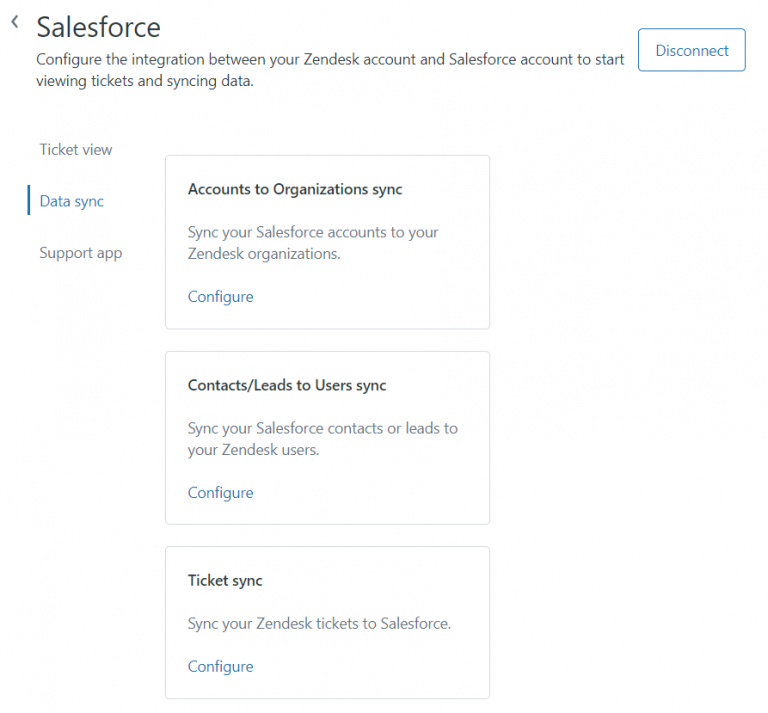Click the integration description under Salesforce title
The height and width of the screenshot is (713, 768).
[x=330, y=70]
